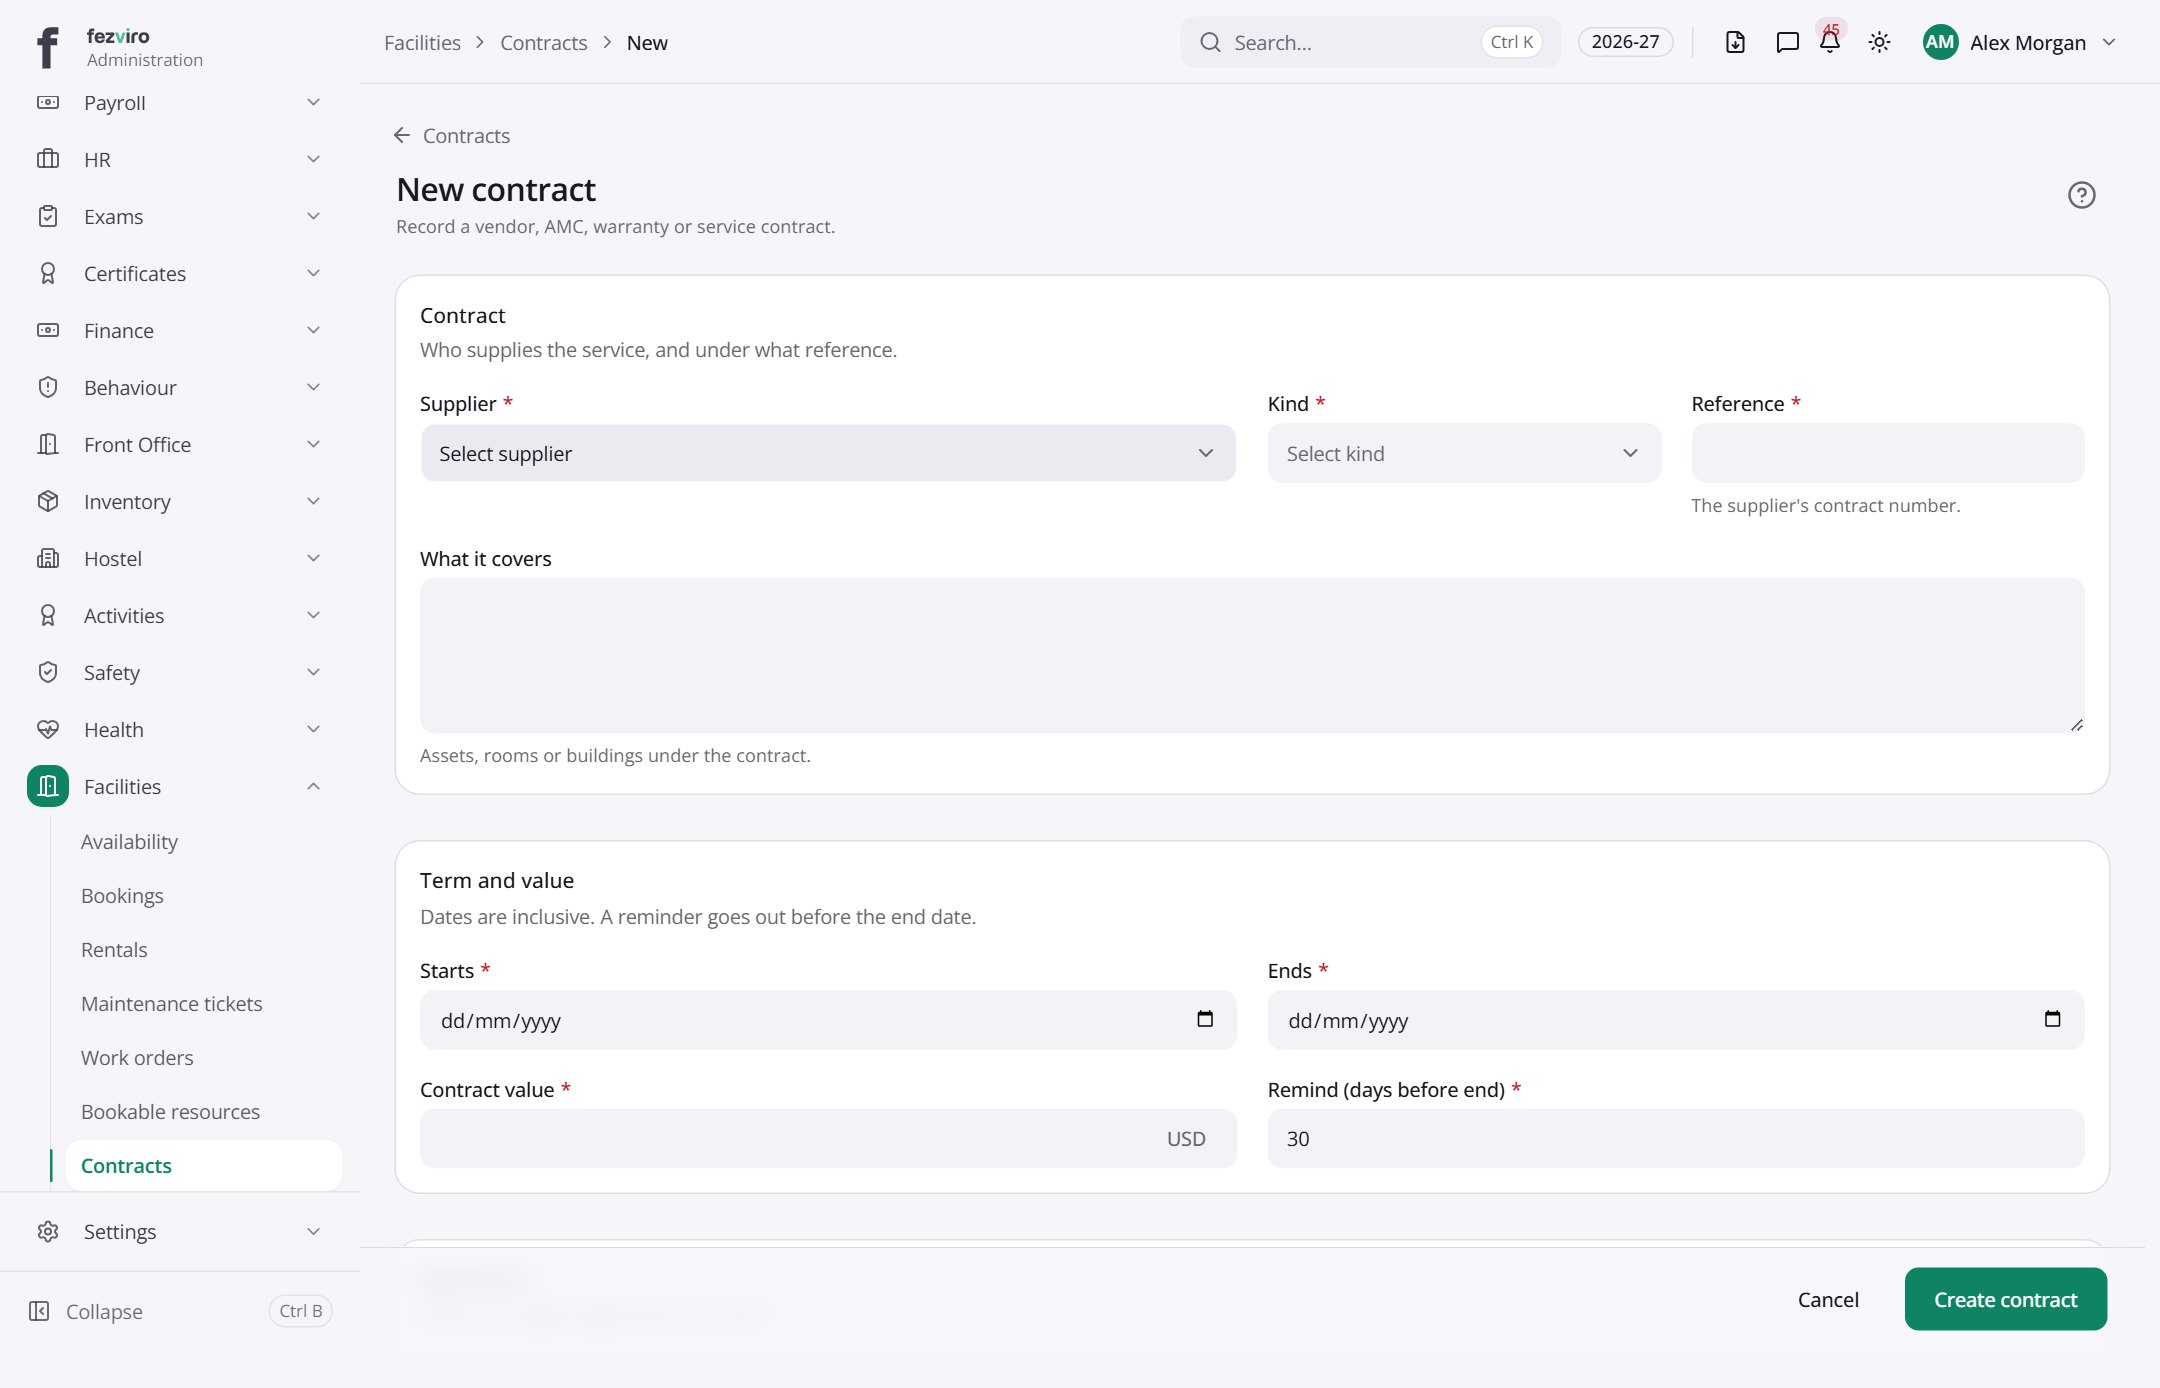This screenshot has width=2160, height=1388.
Task: Click the back arrow next to Contracts
Action: tap(402, 135)
